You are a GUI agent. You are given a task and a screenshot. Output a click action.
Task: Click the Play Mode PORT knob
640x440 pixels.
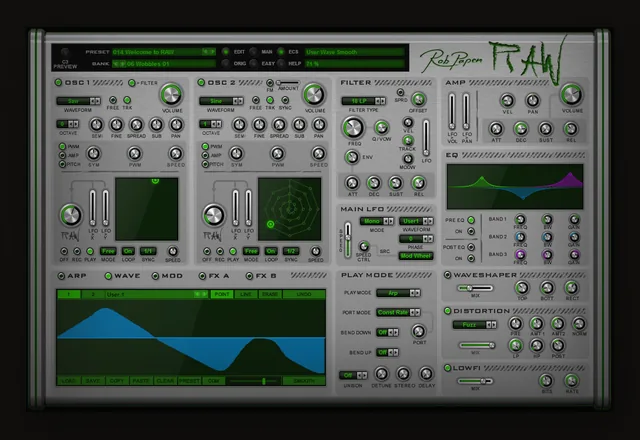pos(419,331)
